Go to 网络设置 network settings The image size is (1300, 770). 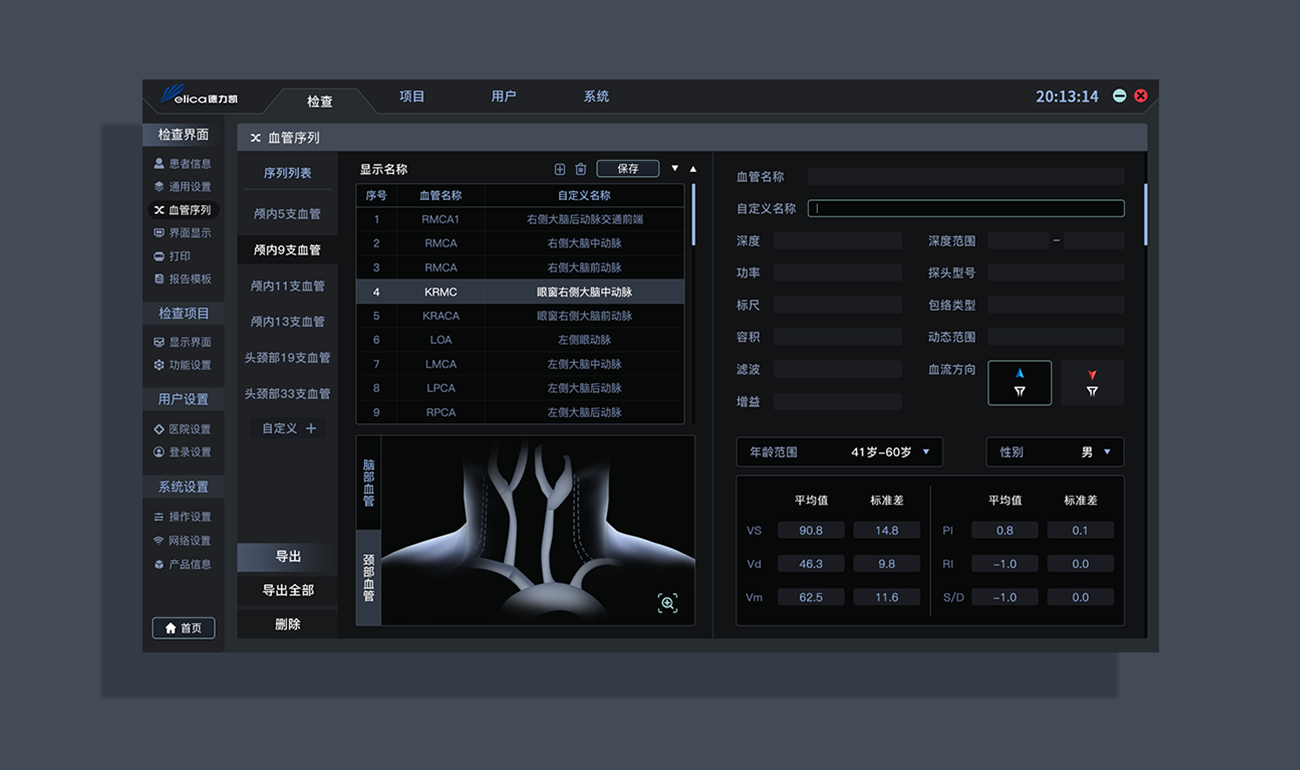pyautogui.click(x=182, y=540)
